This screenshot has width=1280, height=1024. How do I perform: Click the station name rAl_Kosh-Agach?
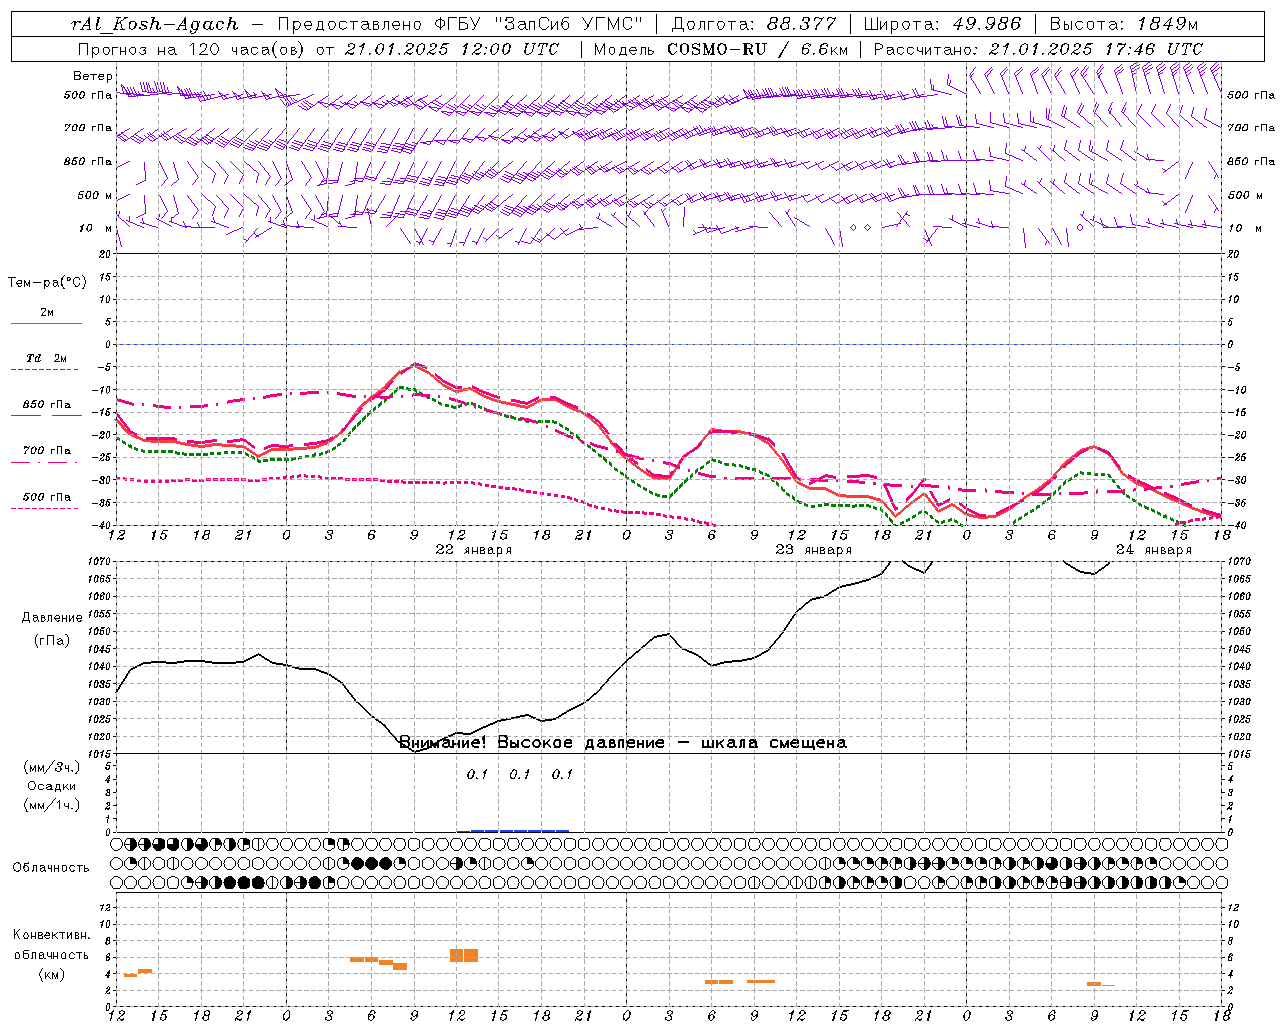pos(156,24)
